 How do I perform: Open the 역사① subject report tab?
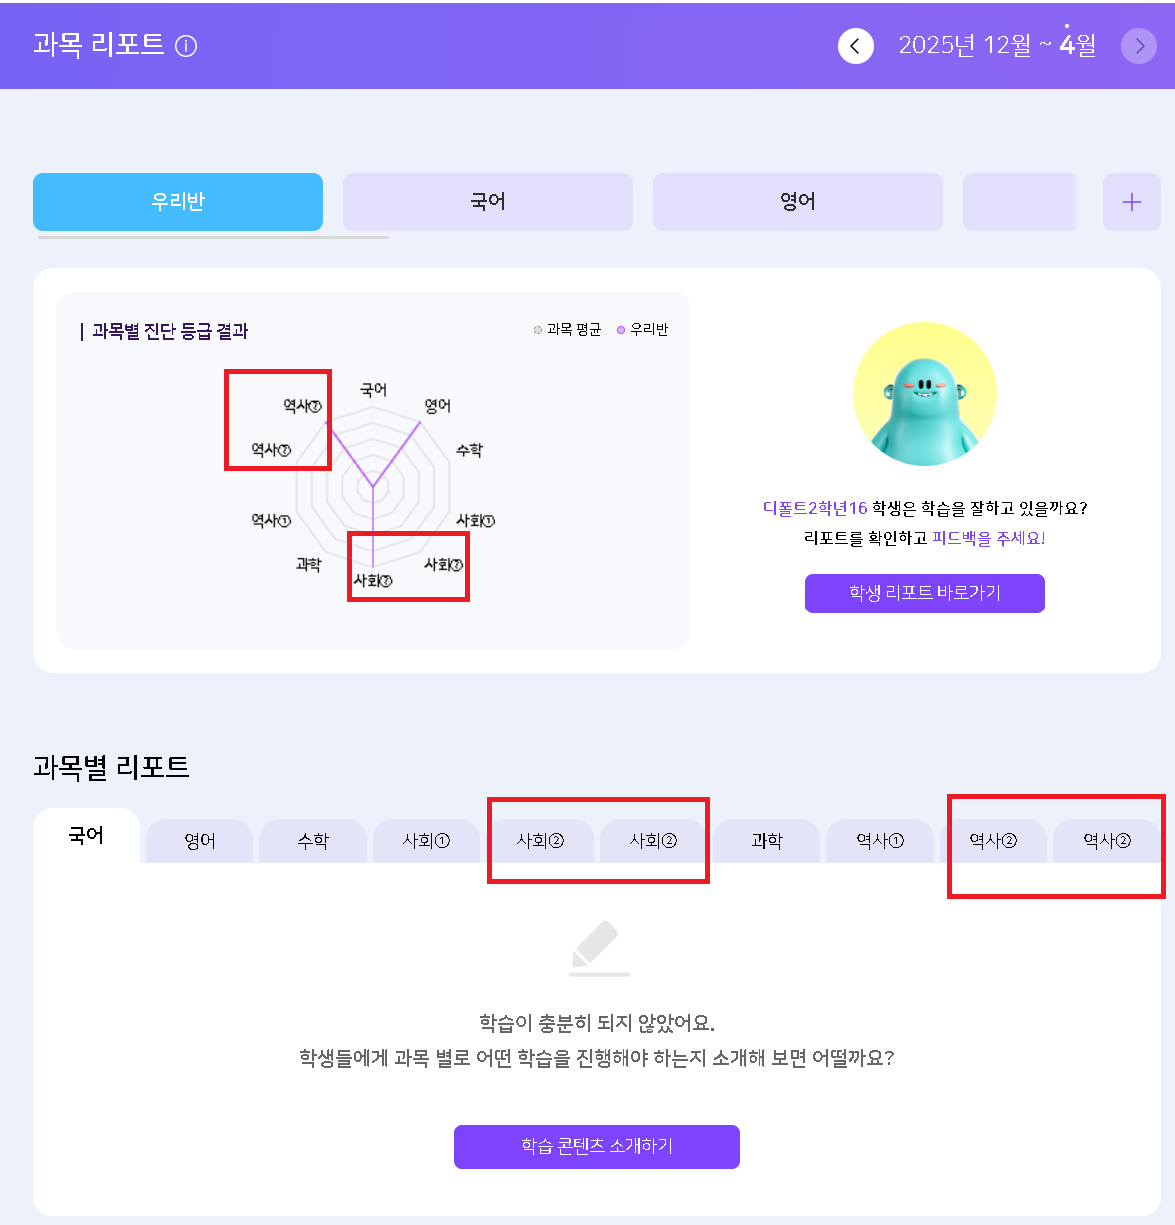pos(880,841)
